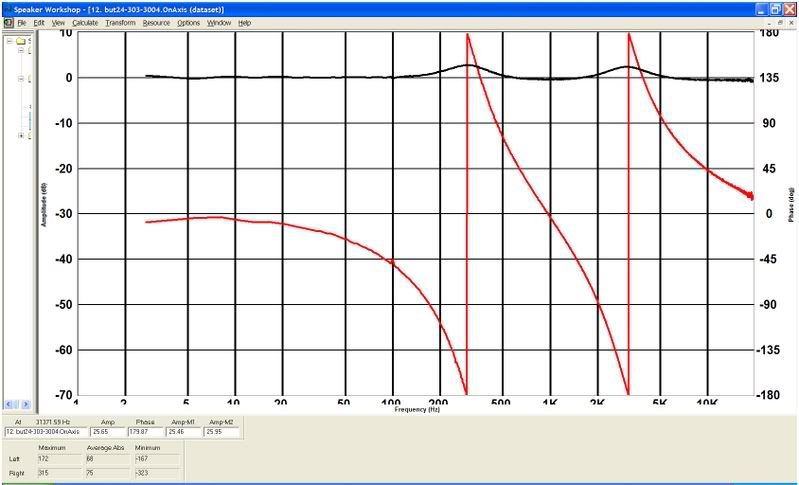Collapse the second-level tree node below root
The height and width of the screenshot is (485, 799).
pyautogui.click(x=21, y=50)
